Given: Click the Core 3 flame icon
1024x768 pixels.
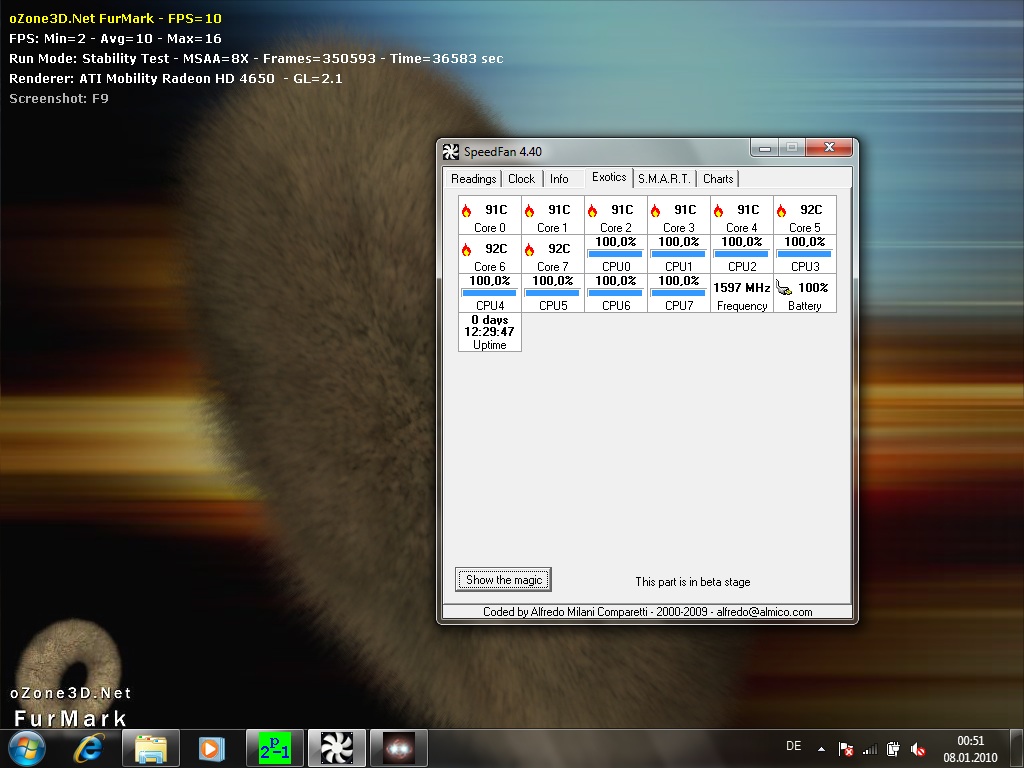Looking at the screenshot, I should pos(656,210).
